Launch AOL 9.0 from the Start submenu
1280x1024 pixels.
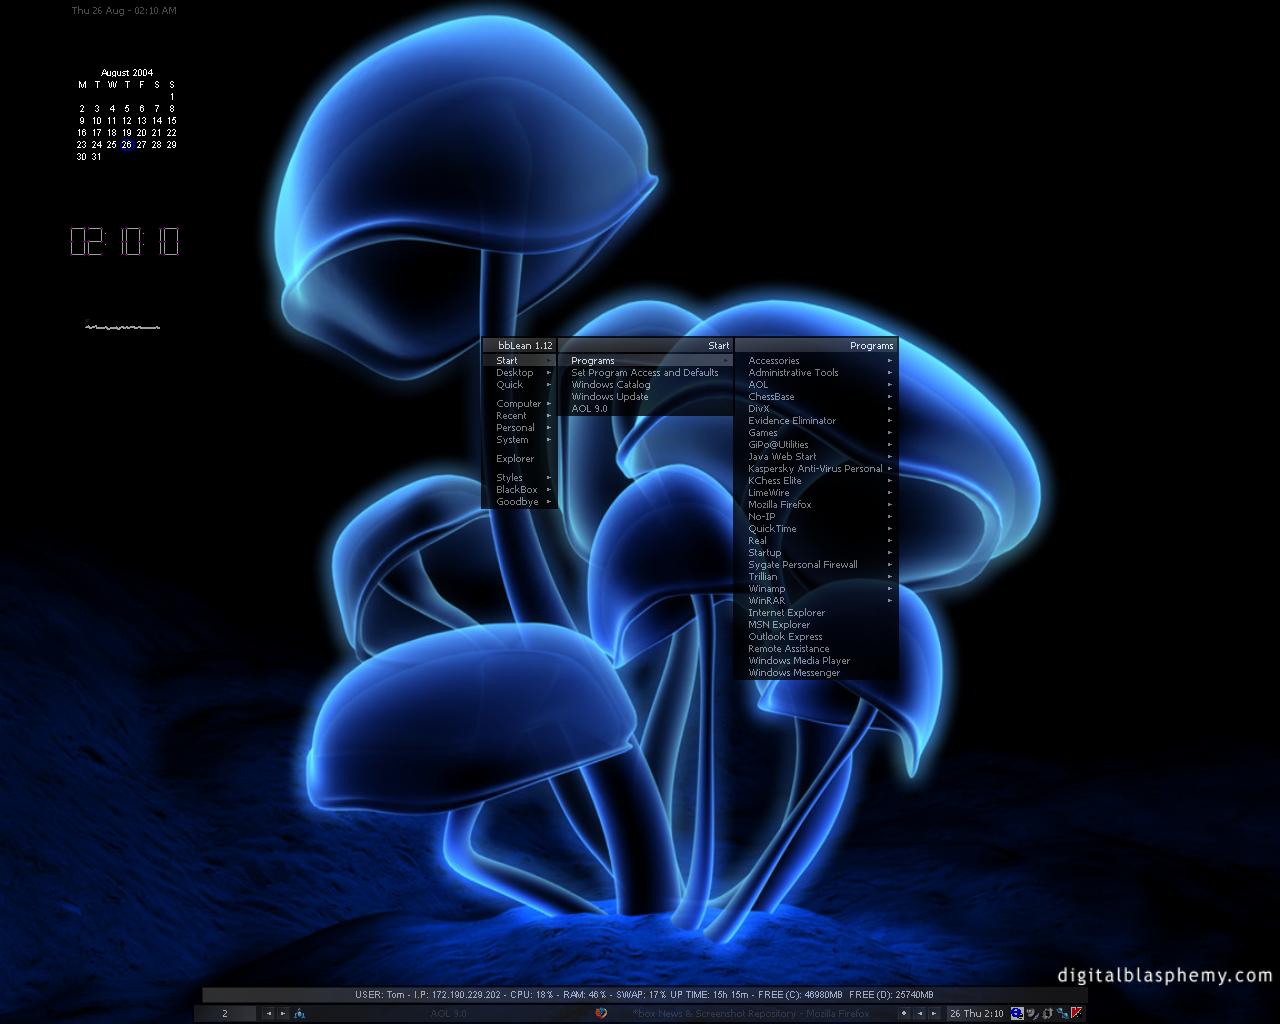645,409
